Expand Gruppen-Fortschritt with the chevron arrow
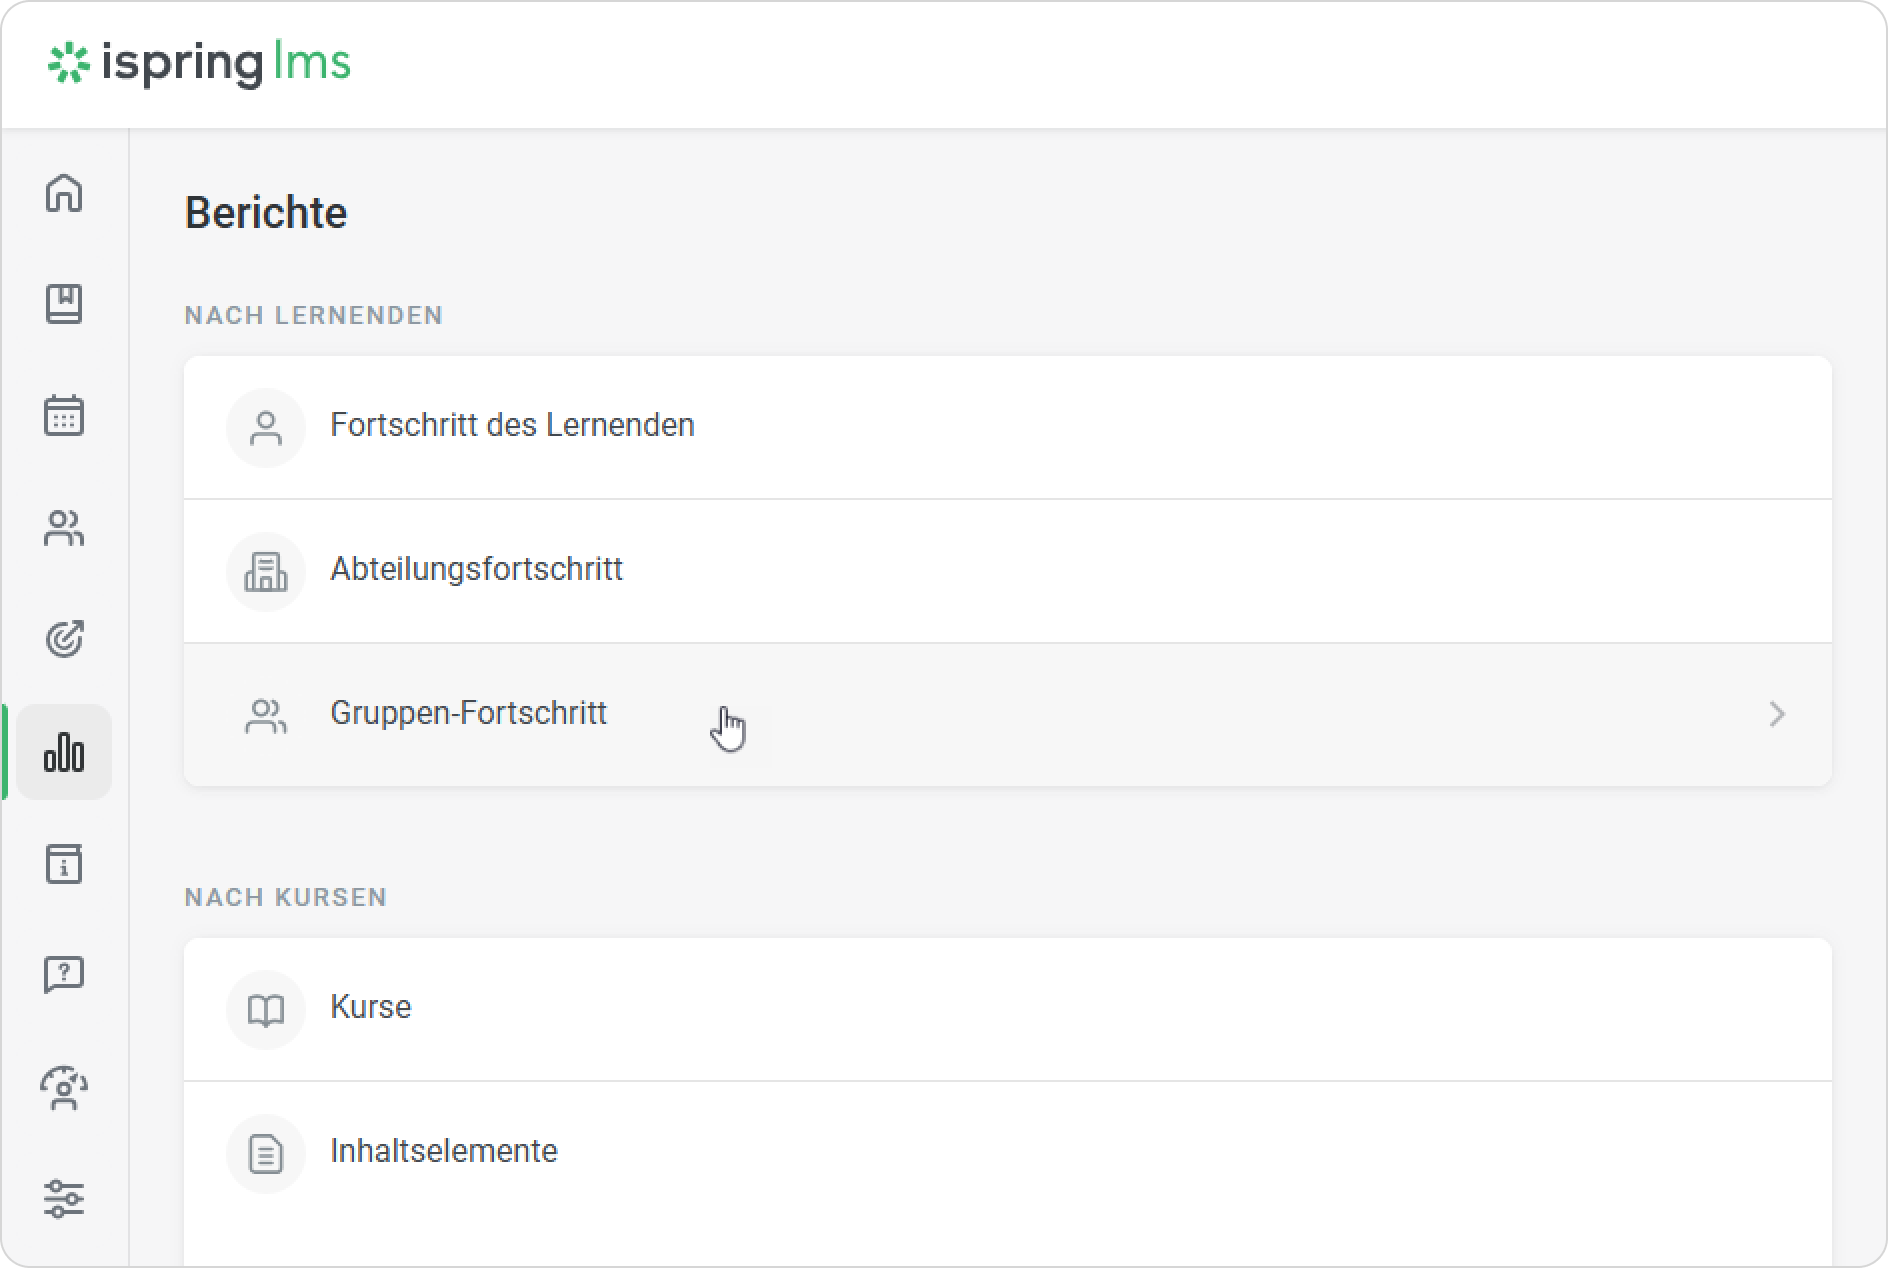The image size is (1888, 1268). [x=1776, y=714]
